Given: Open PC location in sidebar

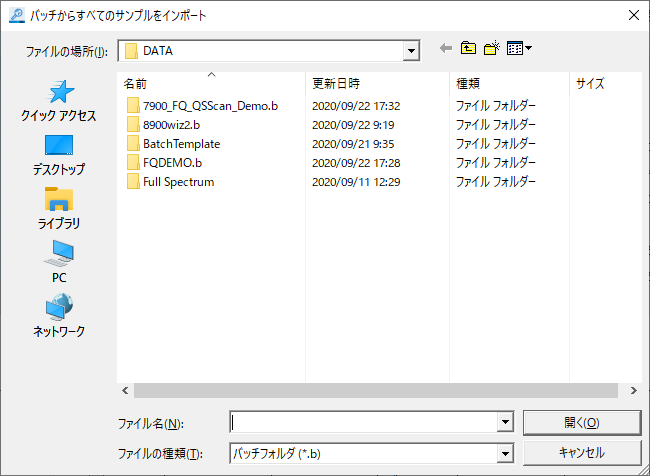Looking at the screenshot, I should [59, 262].
